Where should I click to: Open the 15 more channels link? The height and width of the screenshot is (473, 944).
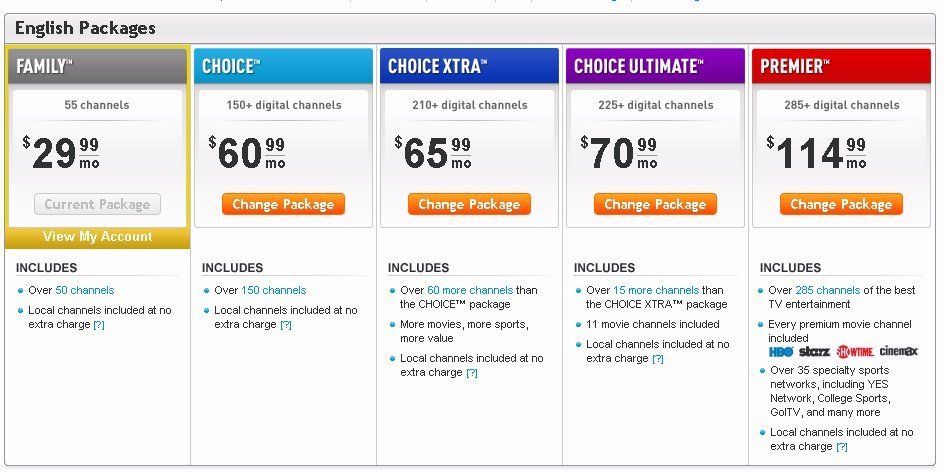(x=656, y=290)
